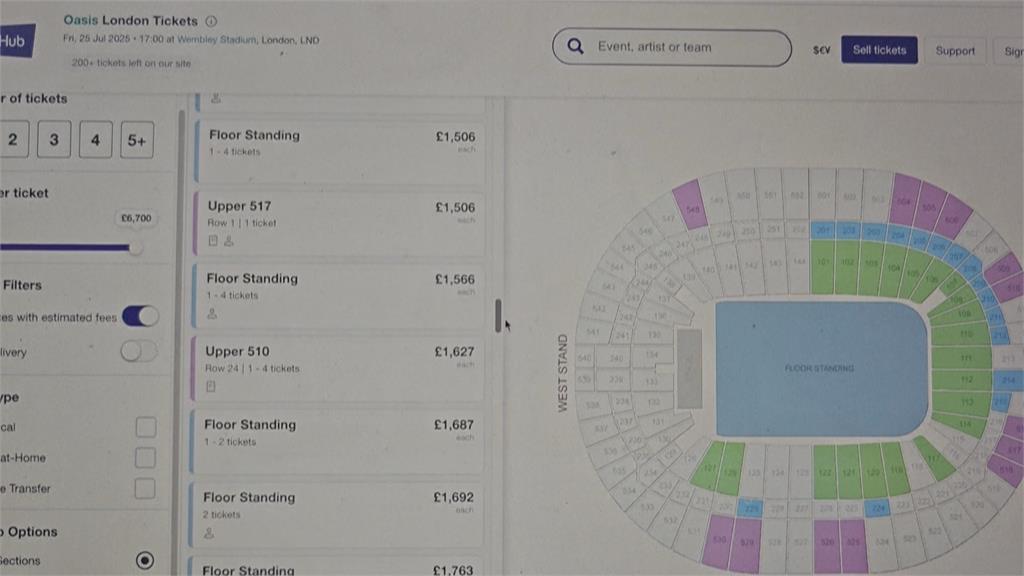Click person icon under £1,566 Floor Standing
The height and width of the screenshot is (576, 1024).
pyautogui.click(x=212, y=313)
